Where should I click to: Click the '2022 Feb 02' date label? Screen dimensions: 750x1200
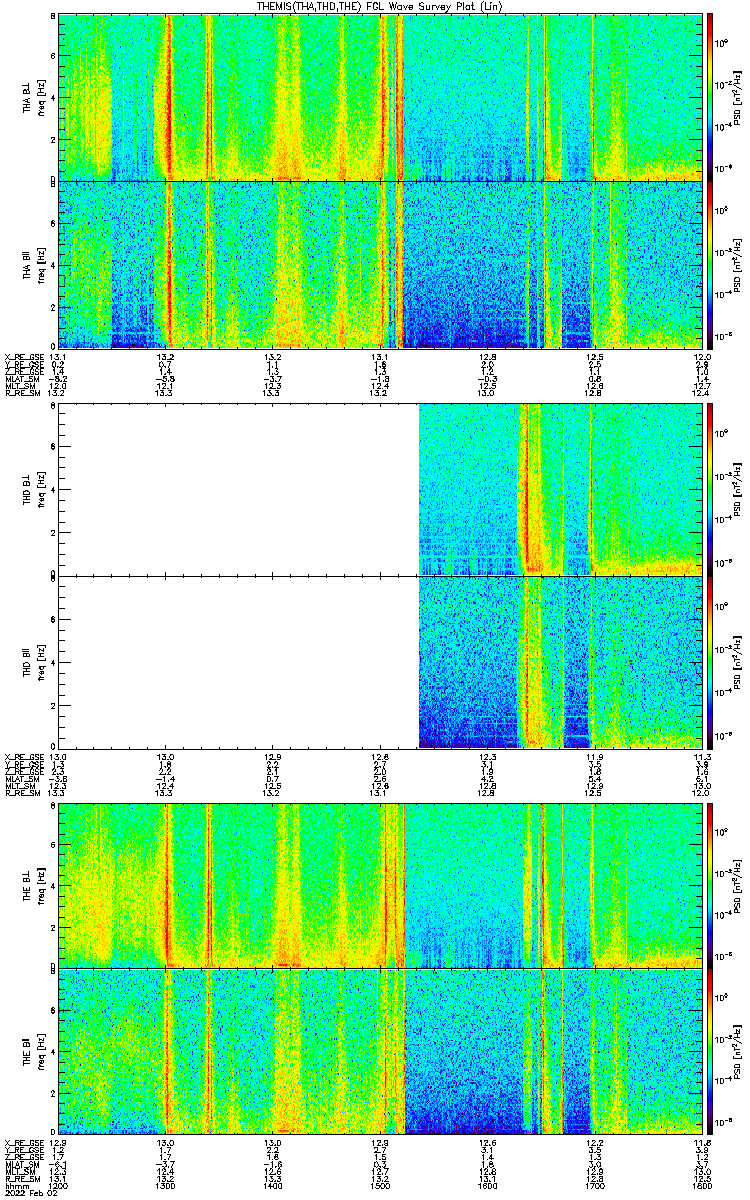tap(29, 1192)
